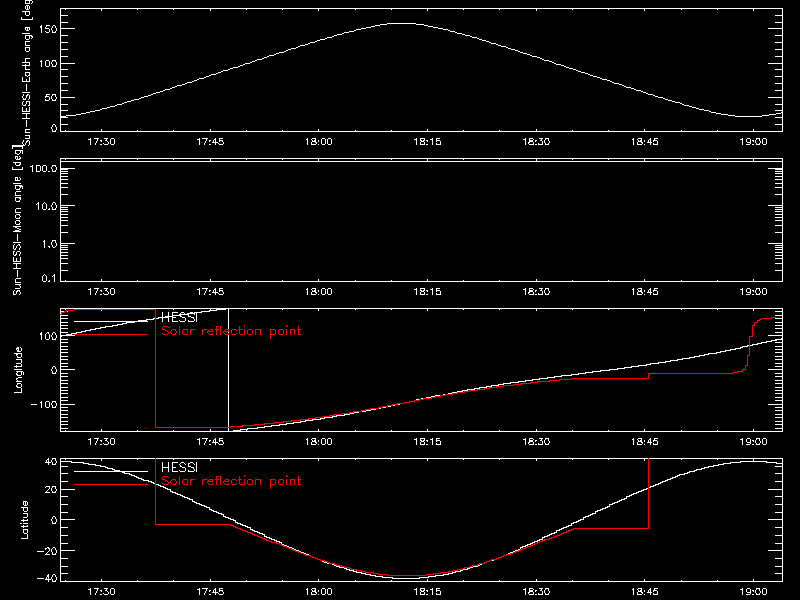Image resolution: width=800 pixels, height=600 pixels.
Task: Click the 100.0 tick in Moon angle plot
Action: pos(43,169)
